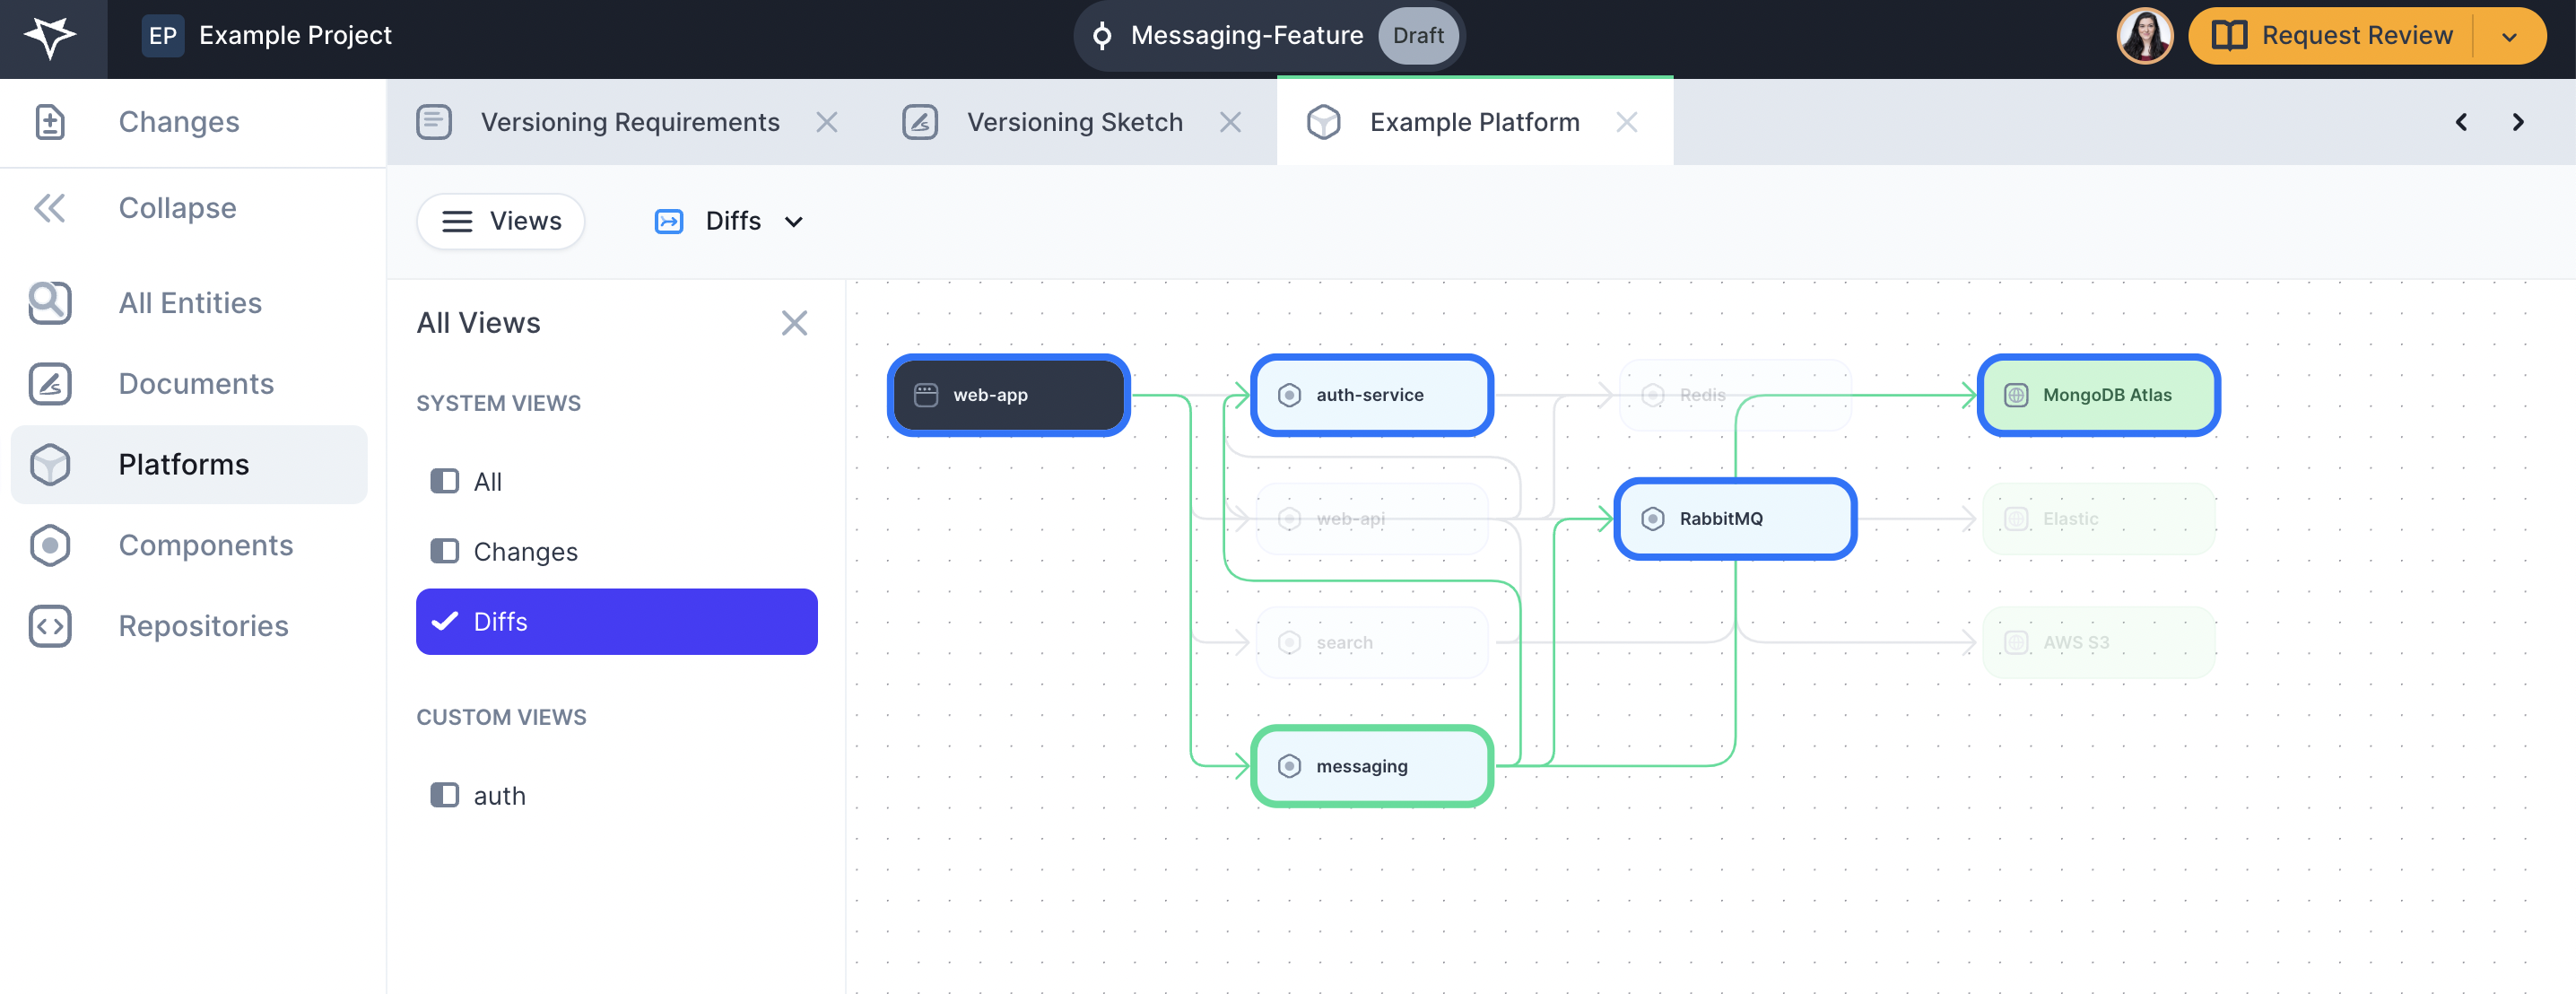The image size is (2576, 994).
Task: Click the Documents pencil icon
Action: pyautogui.click(x=50, y=384)
